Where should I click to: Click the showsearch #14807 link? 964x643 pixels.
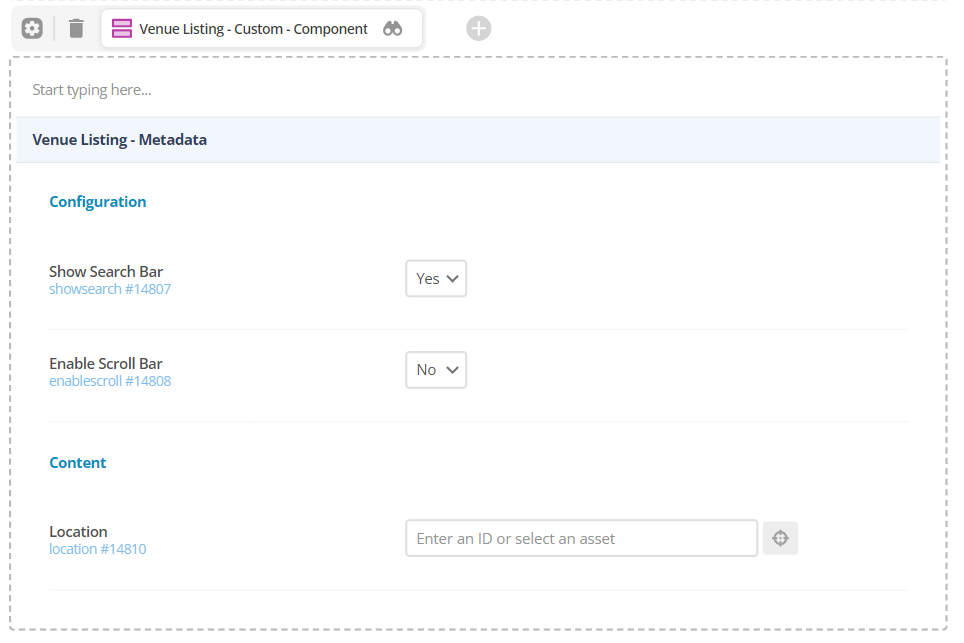(110, 289)
